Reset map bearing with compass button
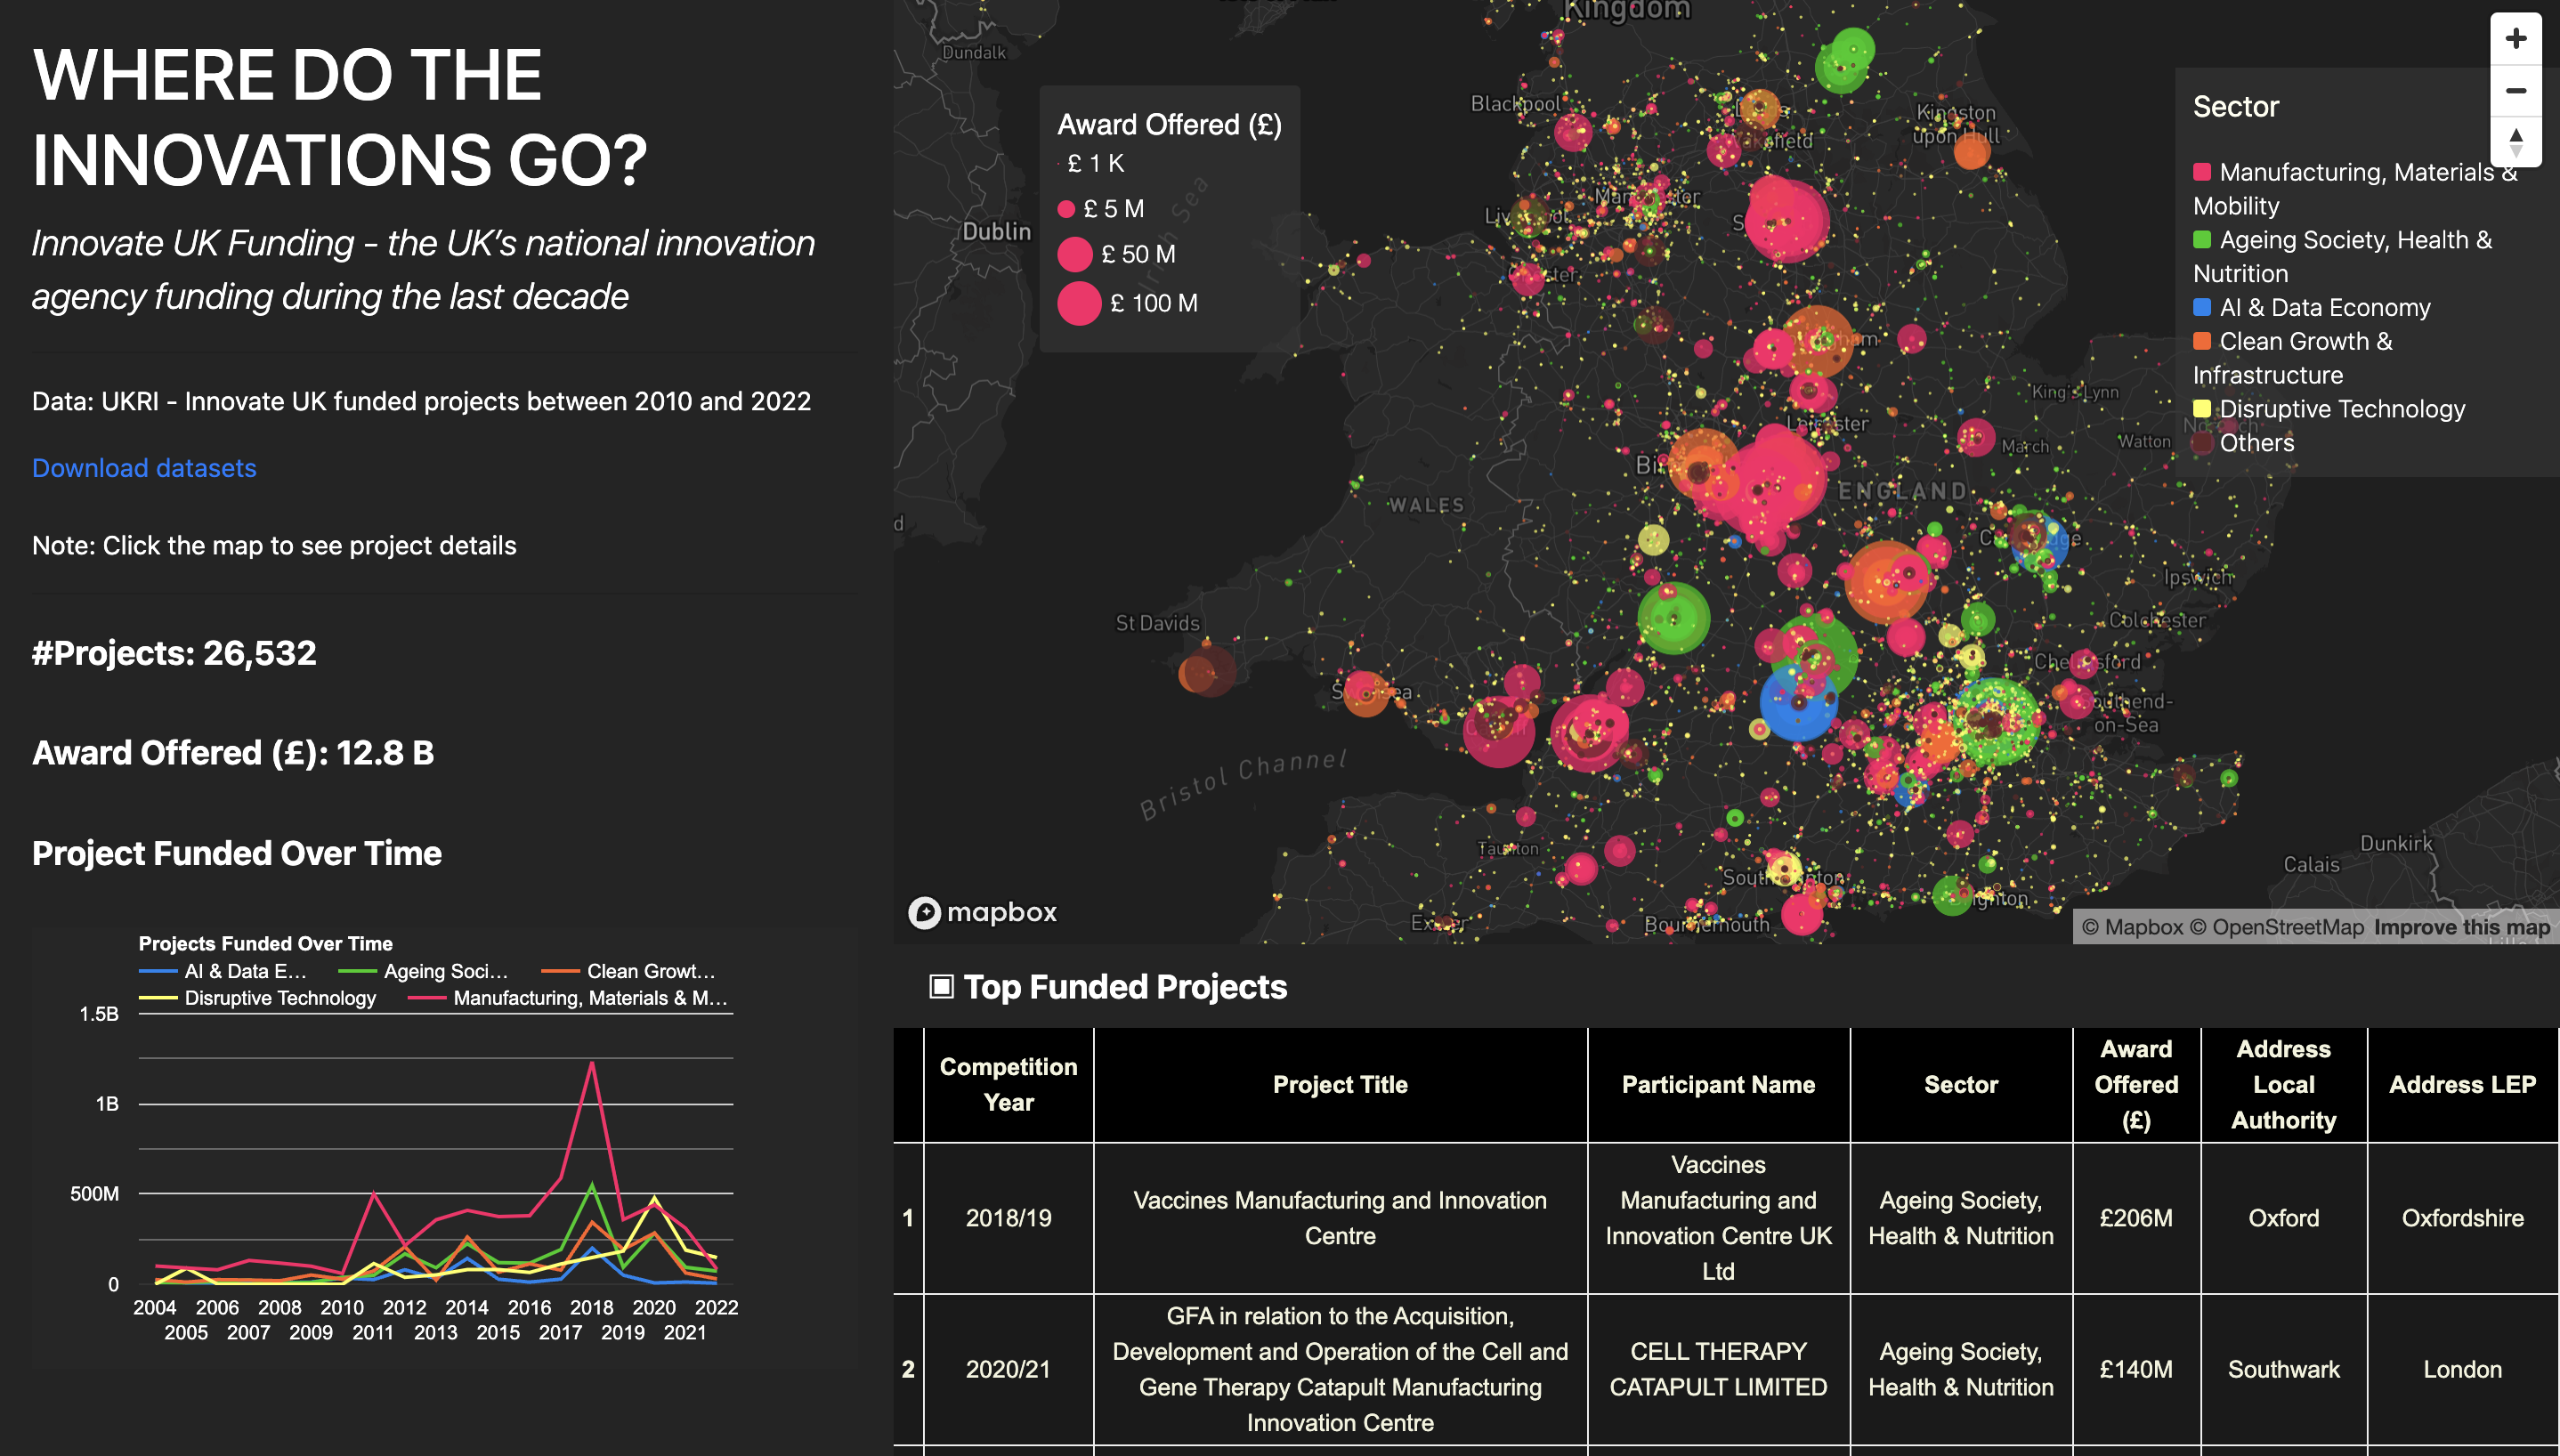 [x=2515, y=142]
